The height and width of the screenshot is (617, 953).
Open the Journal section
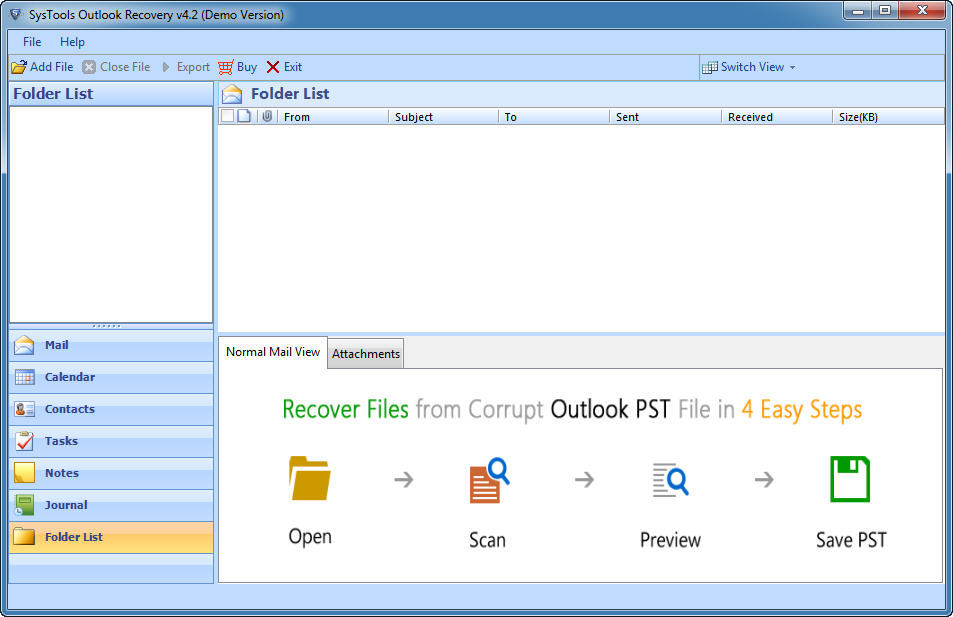pos(111,505)
